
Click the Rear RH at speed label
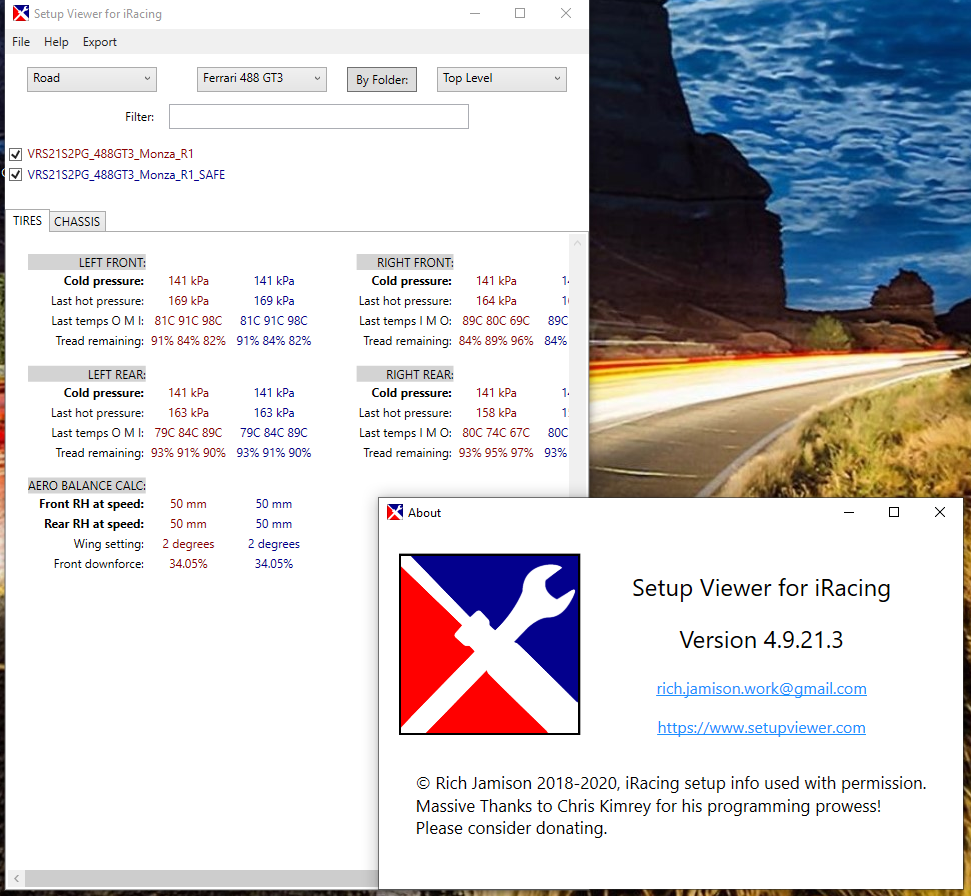click(94, 524)
